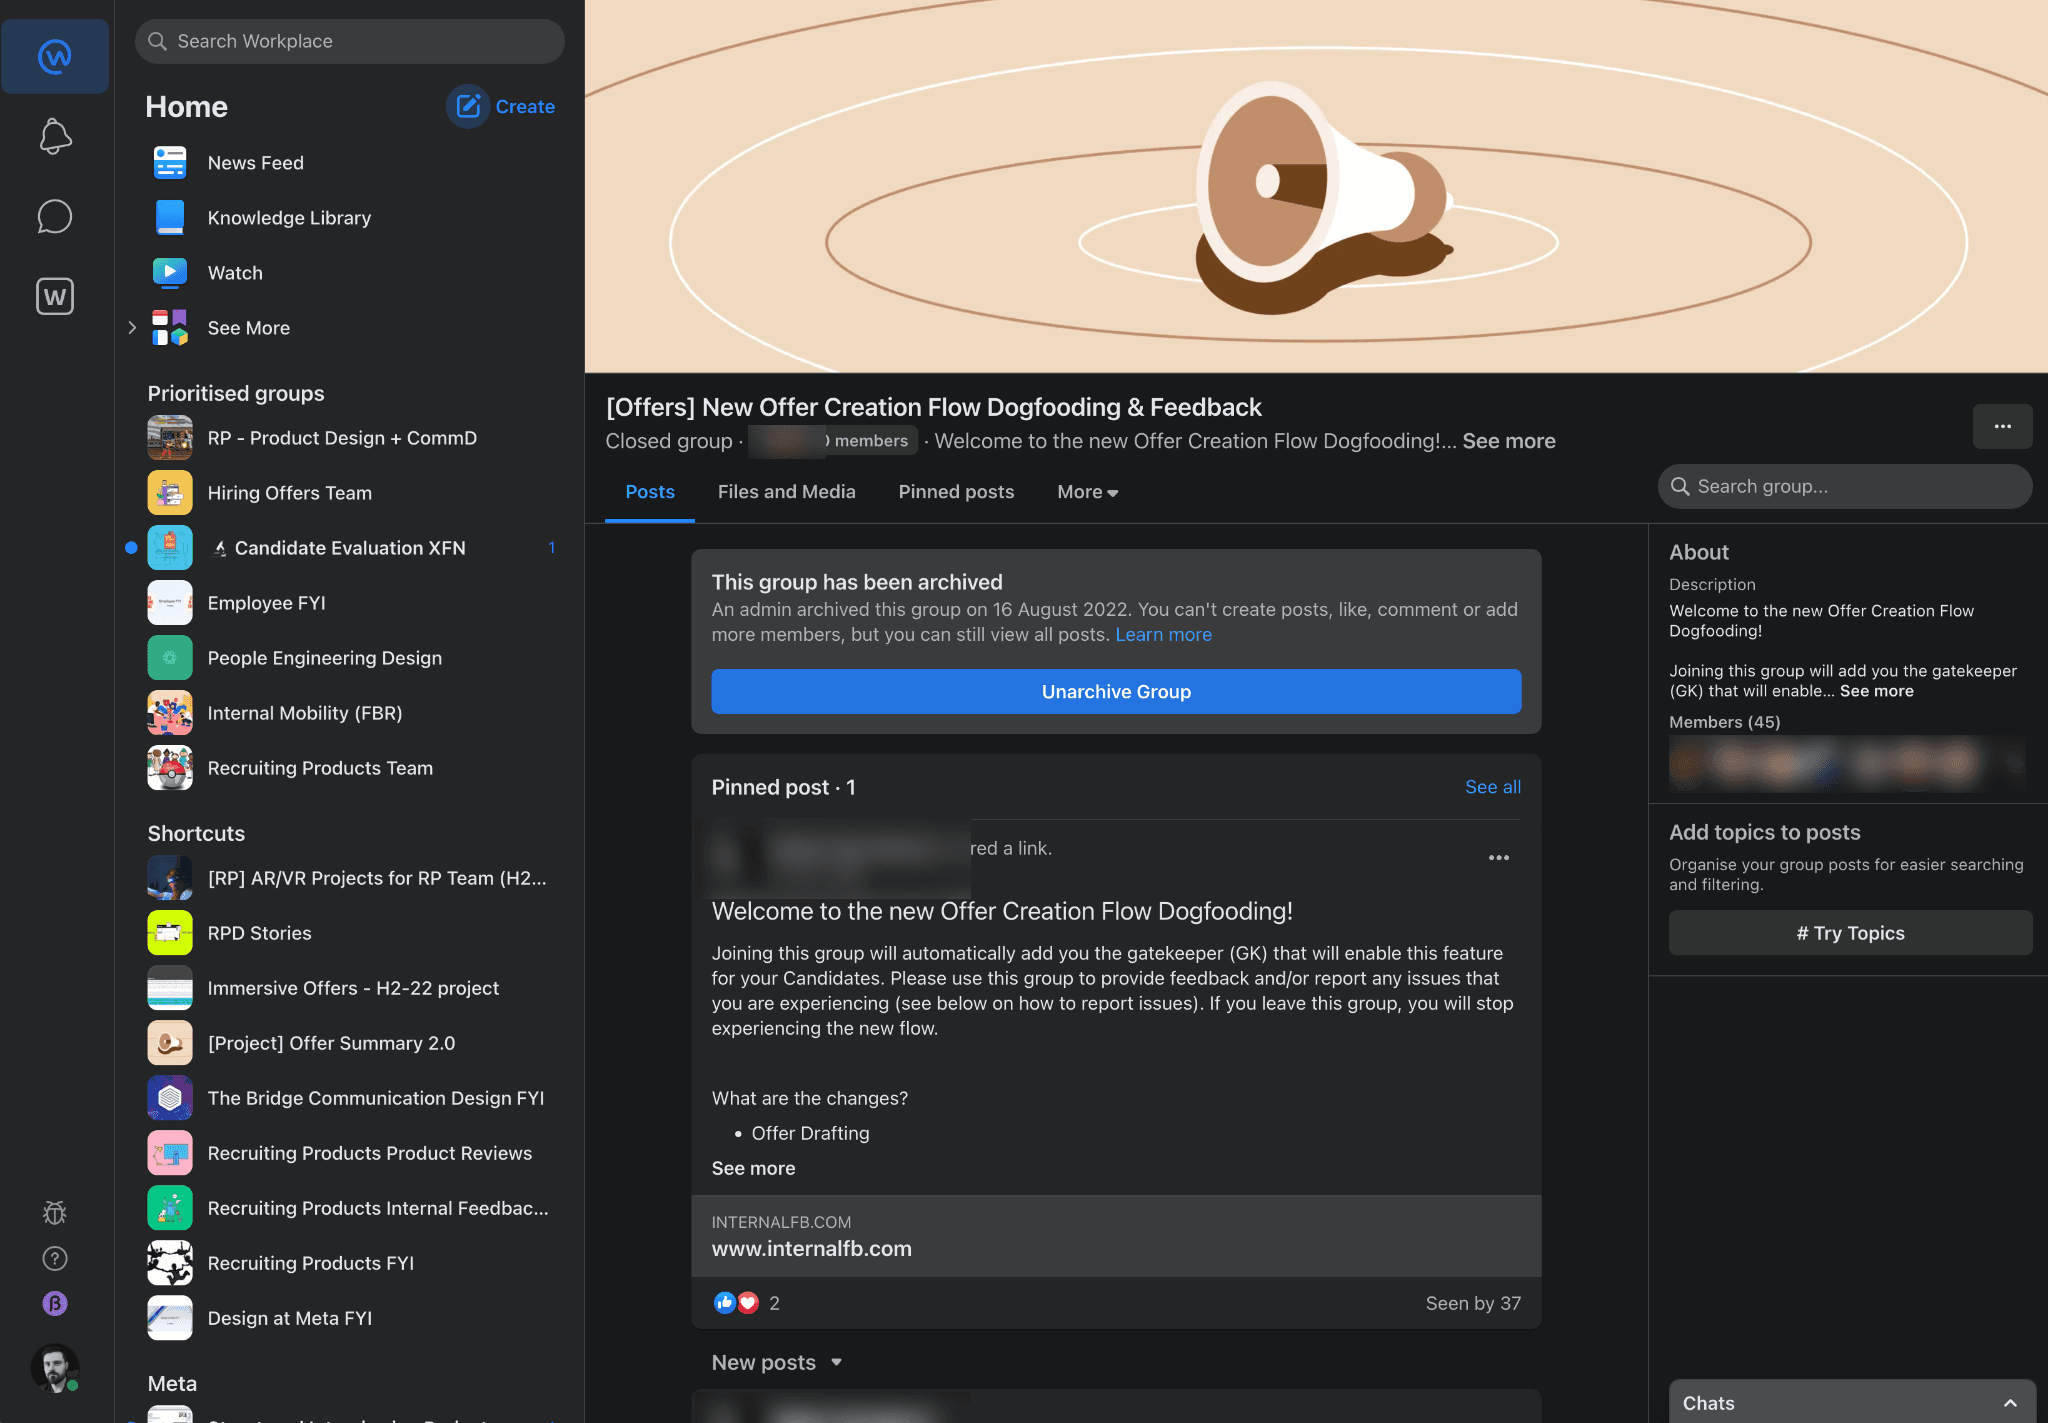2048x1423 pixels.
Task: Click Learn more link in archive notice
Action: coord(1163,634)
